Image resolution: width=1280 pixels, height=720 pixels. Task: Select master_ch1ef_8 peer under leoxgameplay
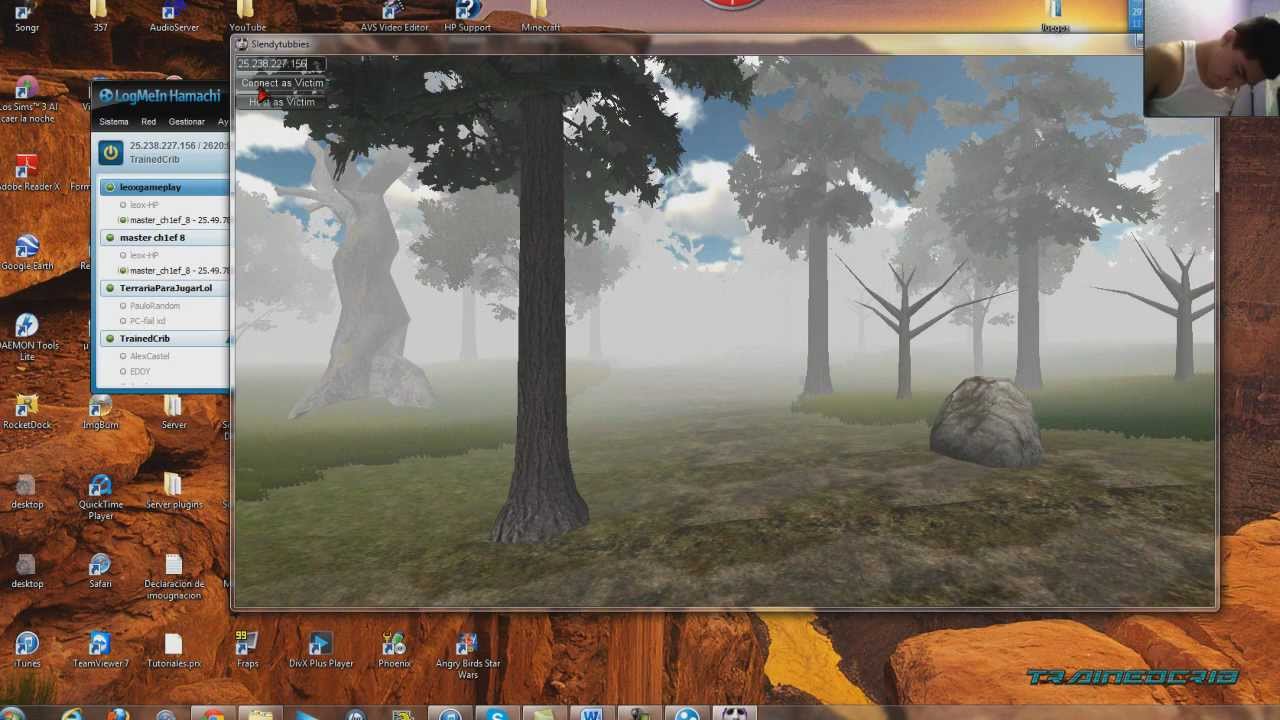[x=173, y=220]
